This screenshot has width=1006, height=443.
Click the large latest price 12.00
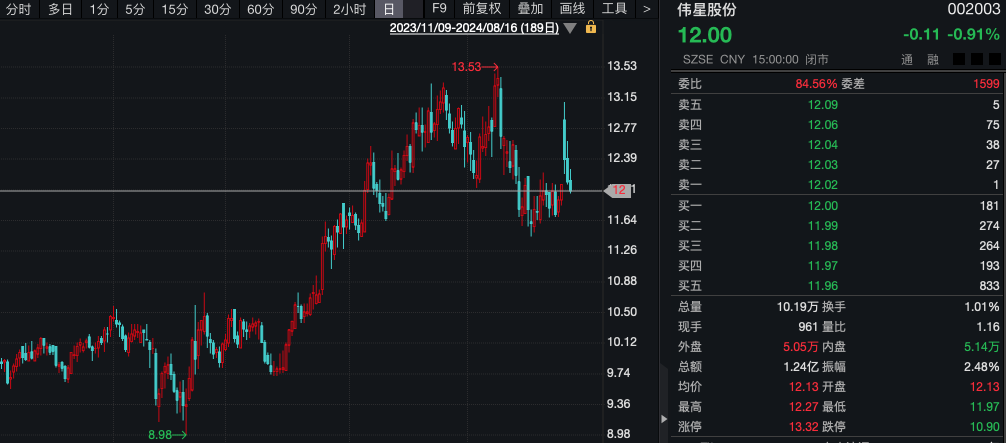(x=705, y=35)
